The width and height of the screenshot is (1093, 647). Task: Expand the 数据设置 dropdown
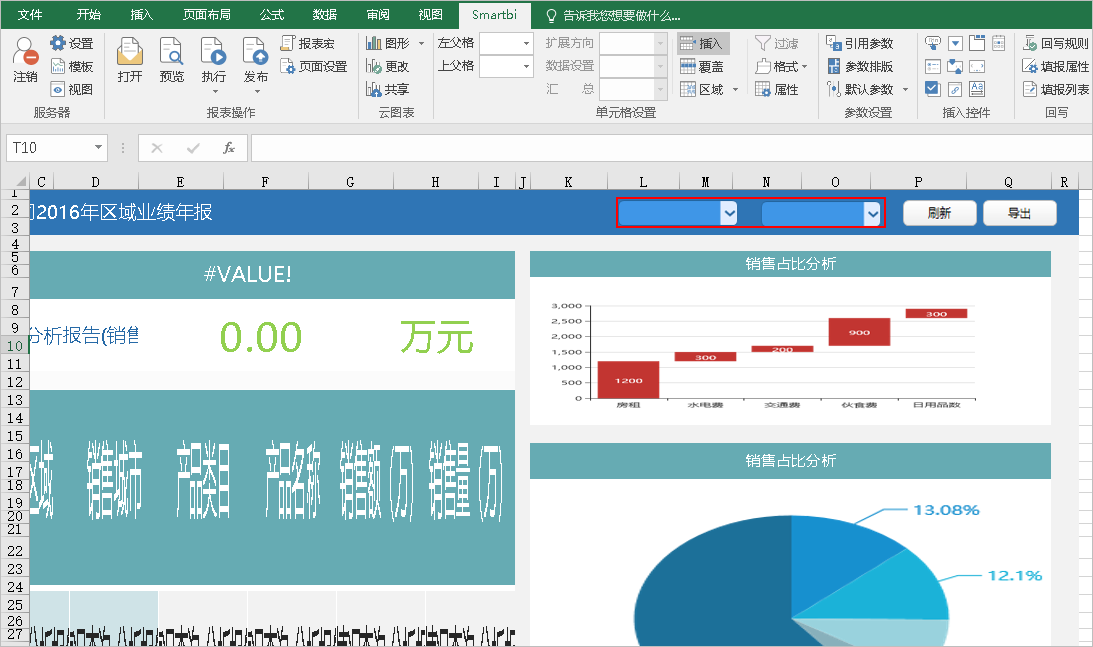[660, 66]
